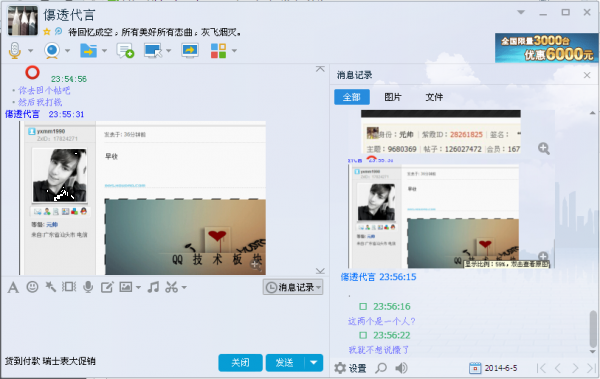The image size is (600, 379).
Task: Click the star level icon under name
Action: [47, 31]
